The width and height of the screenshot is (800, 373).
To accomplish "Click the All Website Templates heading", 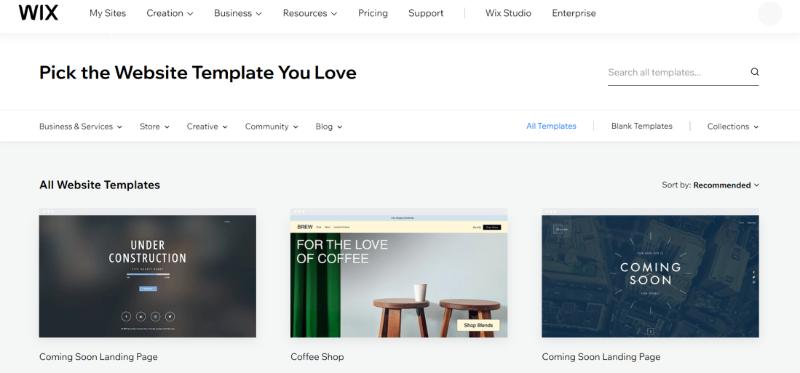I will coord(99,185).
